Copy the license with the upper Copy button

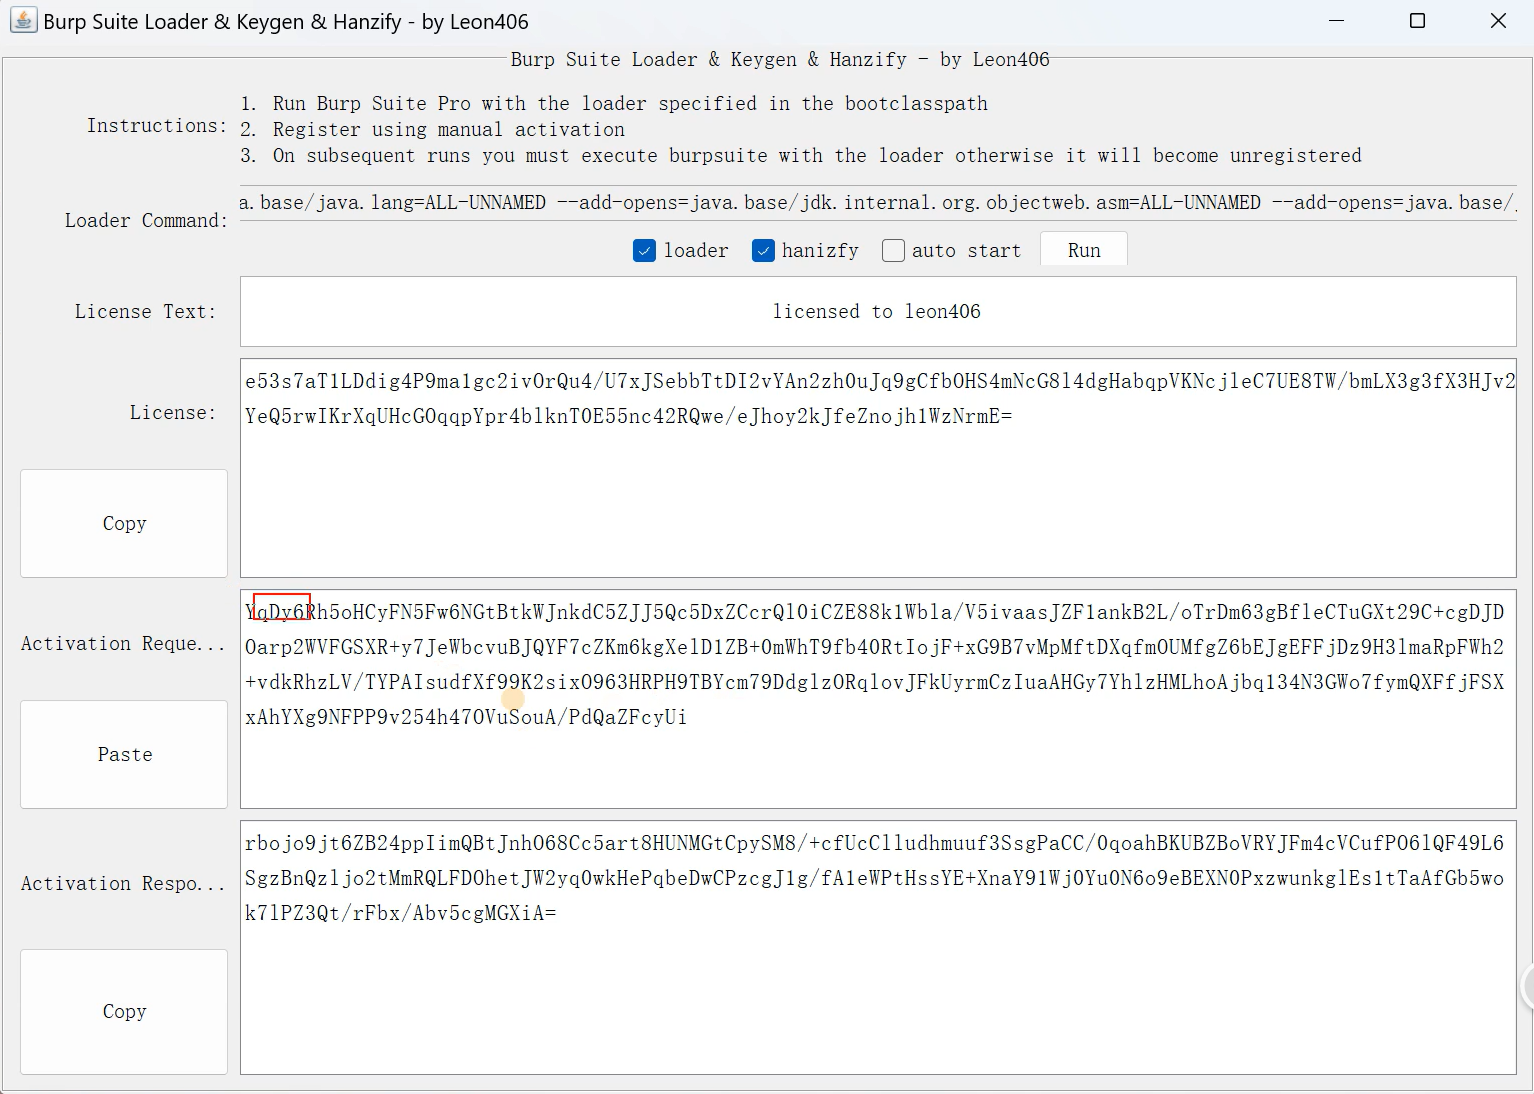click(124, 523)
